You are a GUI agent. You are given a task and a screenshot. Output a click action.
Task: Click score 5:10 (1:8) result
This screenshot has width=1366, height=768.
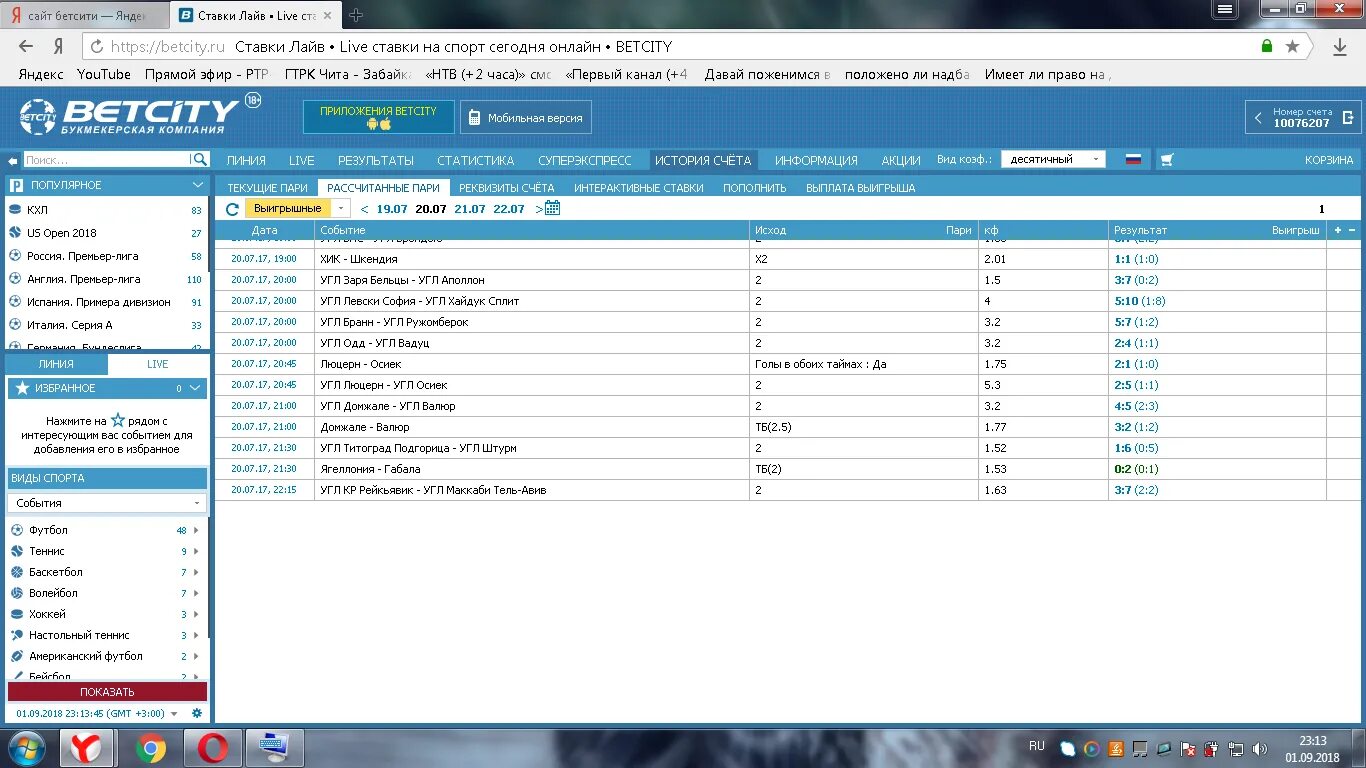[1140, 301]
